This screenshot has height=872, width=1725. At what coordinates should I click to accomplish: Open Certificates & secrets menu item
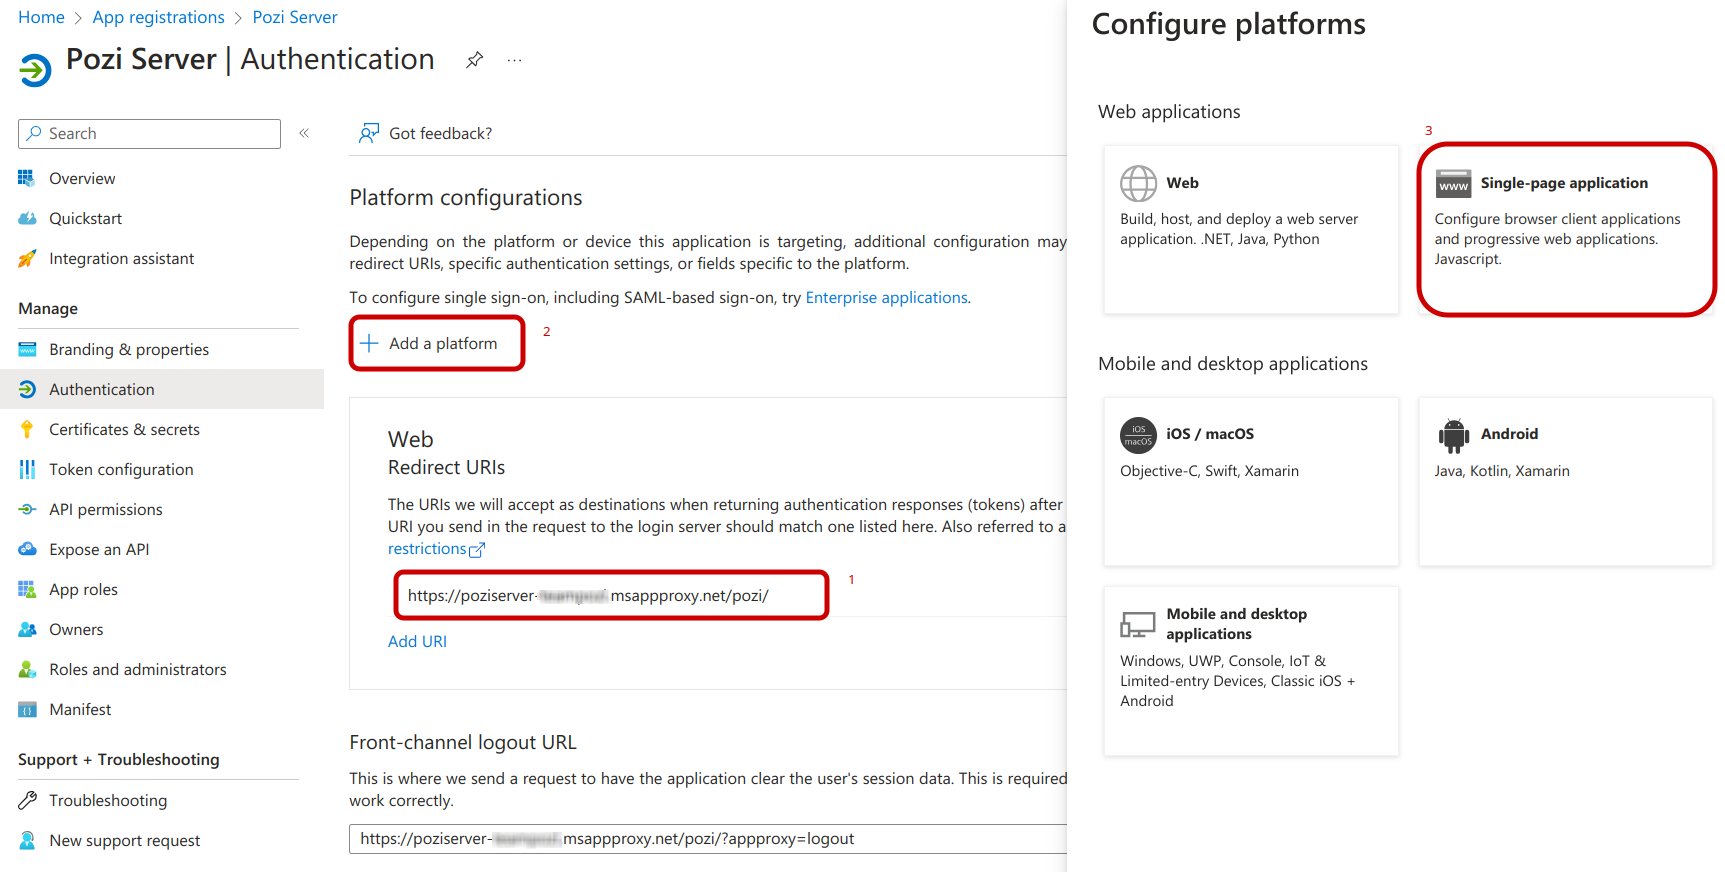pyautogui.click(x=124, y=430)
